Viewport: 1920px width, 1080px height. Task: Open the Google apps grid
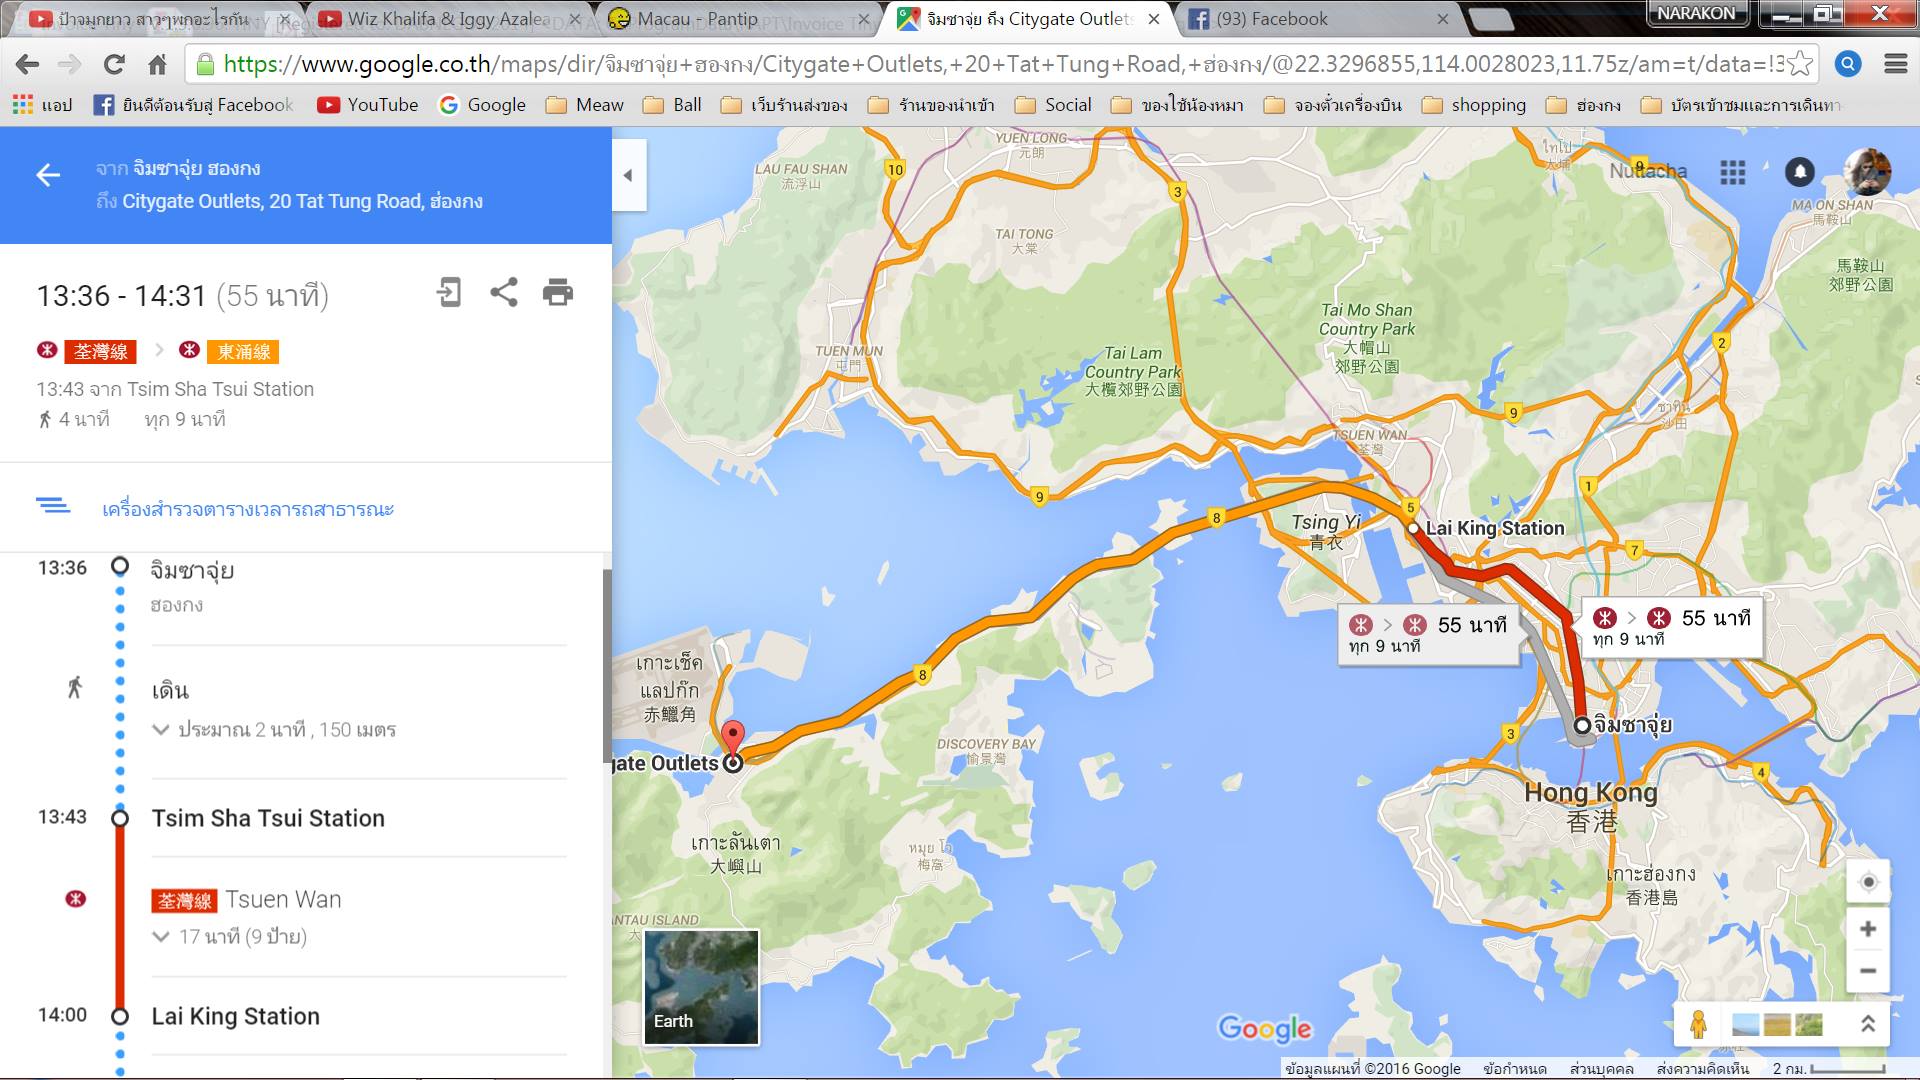(1732, 172)
